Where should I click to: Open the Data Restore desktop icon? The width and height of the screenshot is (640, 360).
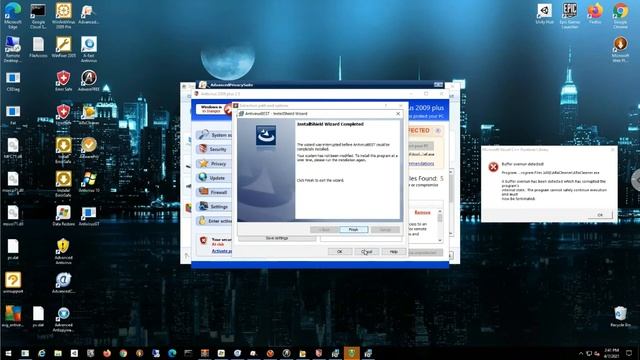click(63, 216)
